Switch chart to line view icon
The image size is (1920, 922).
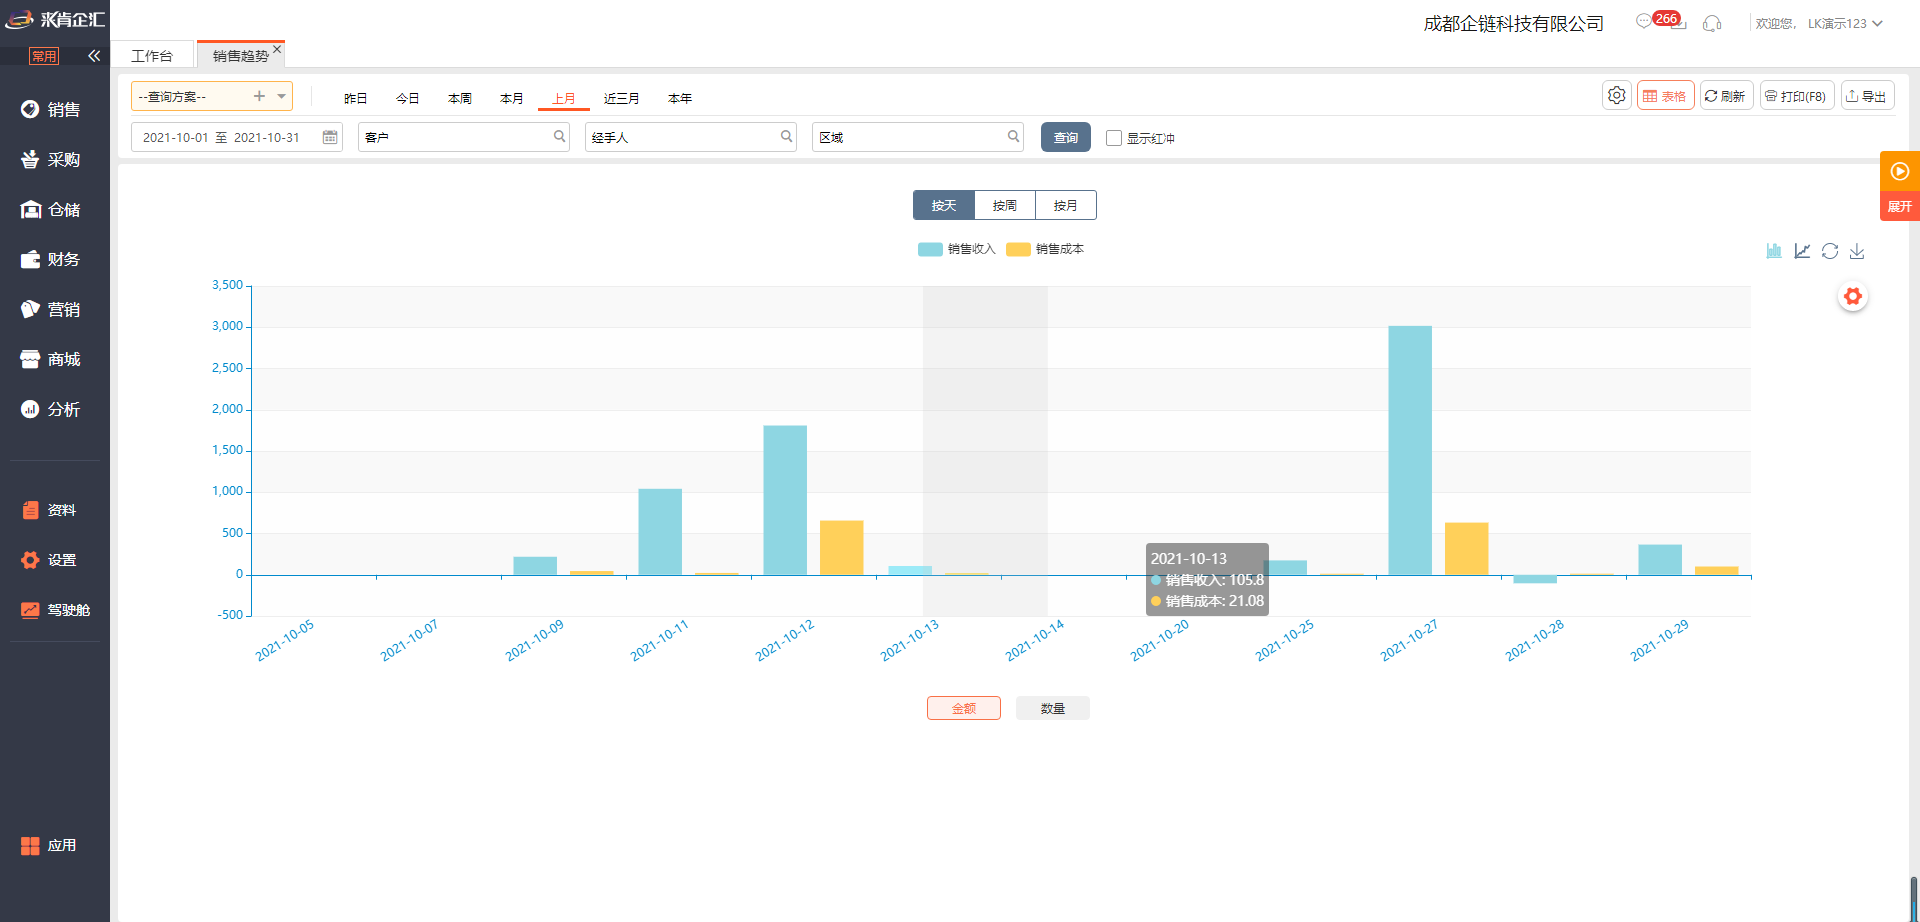[1802, 251]
